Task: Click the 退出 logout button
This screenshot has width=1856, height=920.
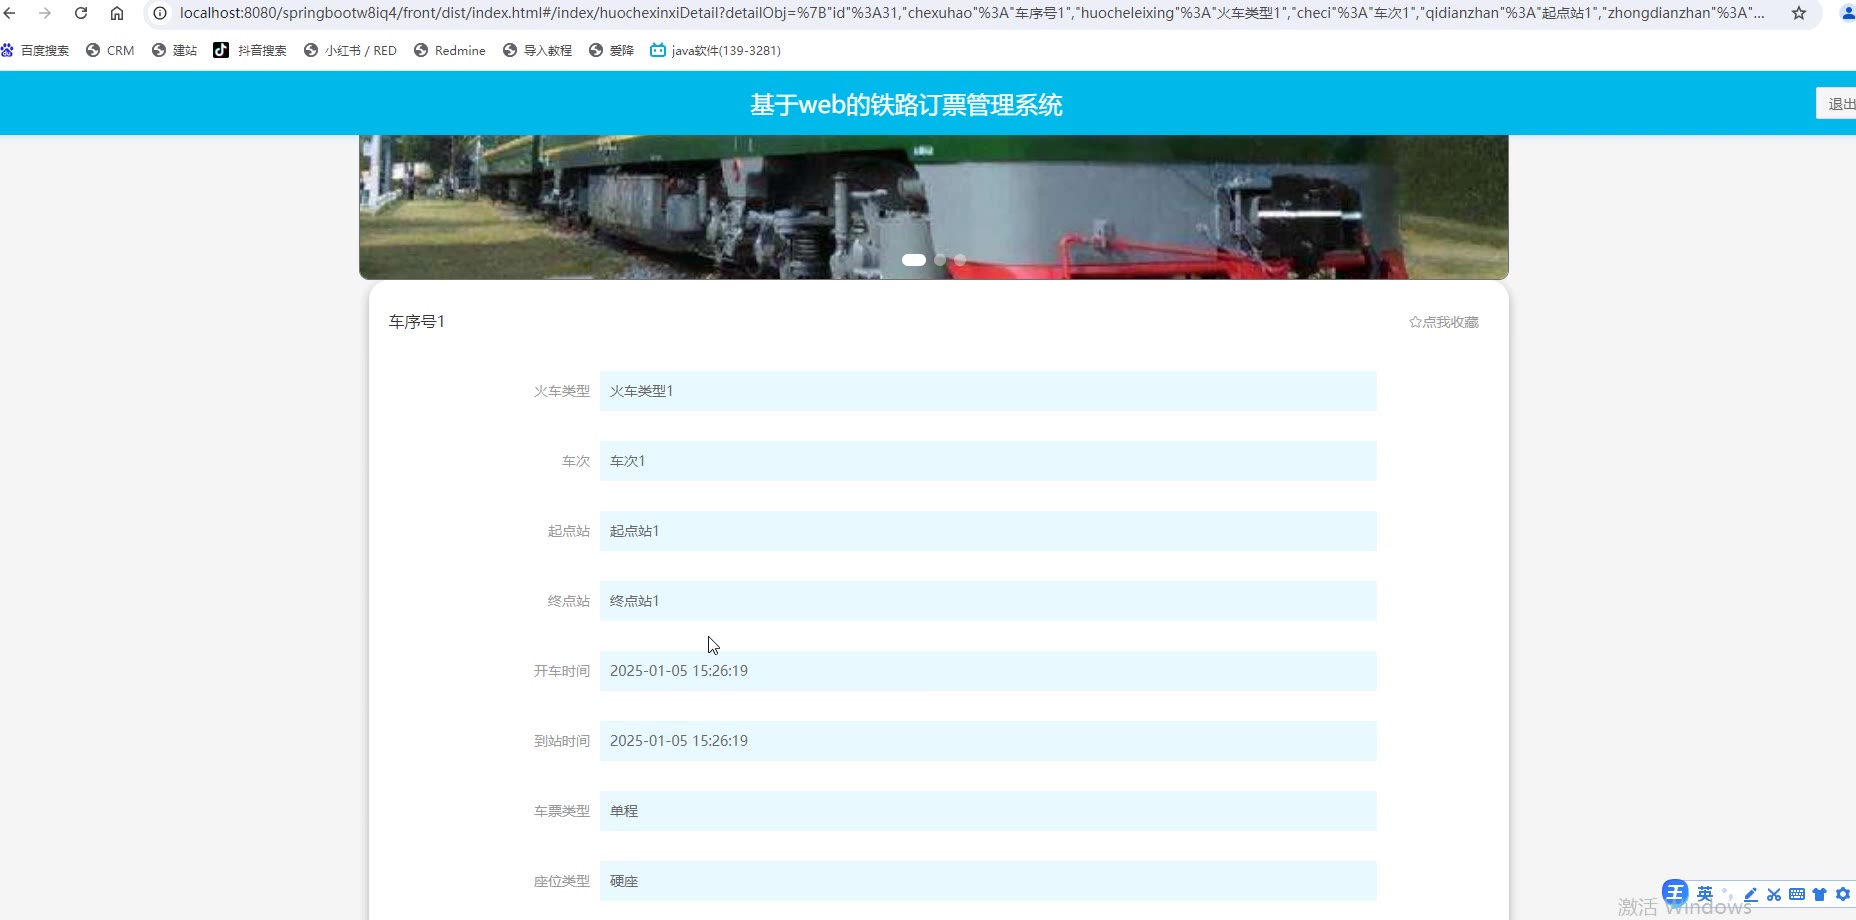Action: (1838, 104)
